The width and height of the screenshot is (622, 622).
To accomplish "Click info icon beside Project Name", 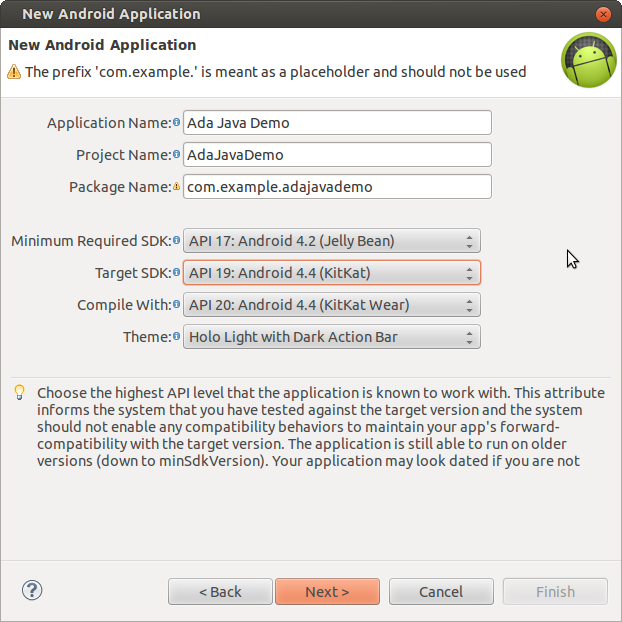I will (x=177, y=155).
